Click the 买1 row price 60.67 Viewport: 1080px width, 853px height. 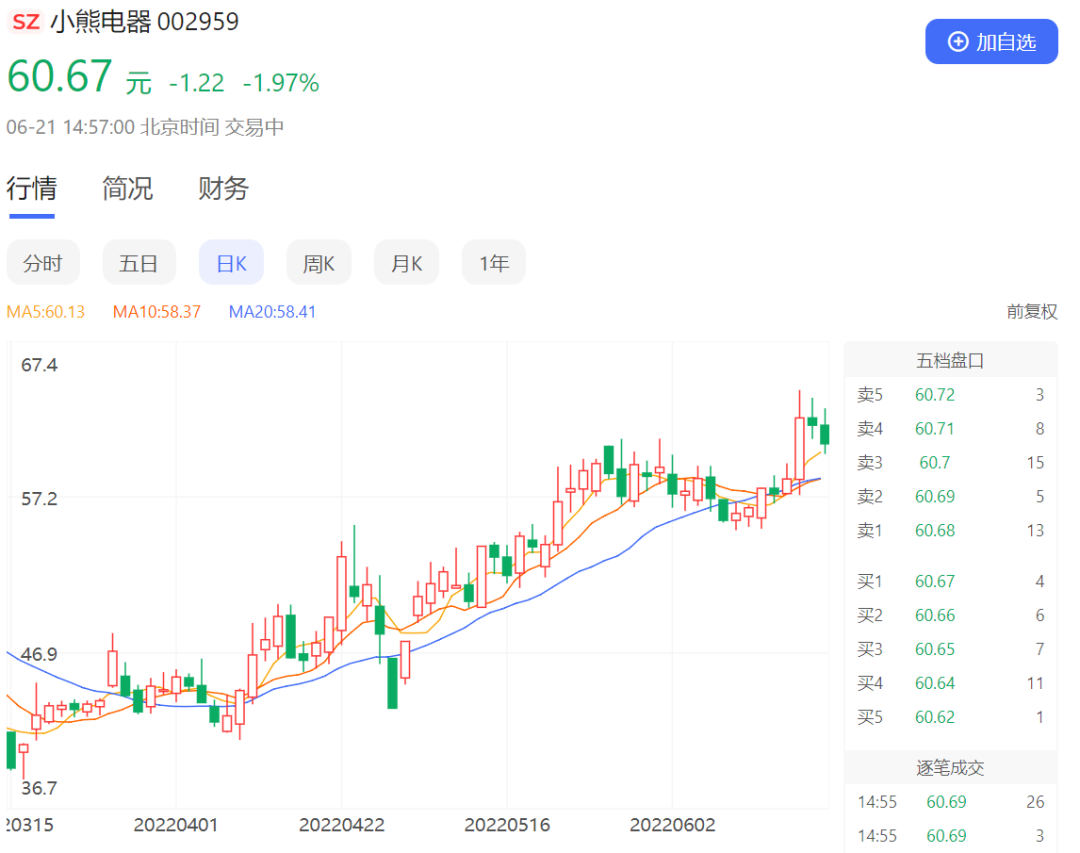coord(935,582)
